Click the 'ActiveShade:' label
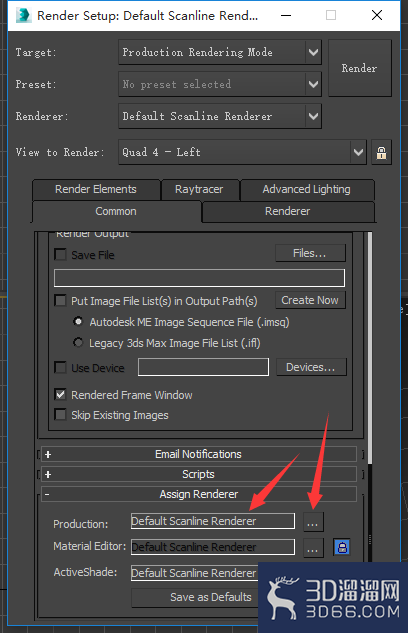 click(x=85, y=572)
